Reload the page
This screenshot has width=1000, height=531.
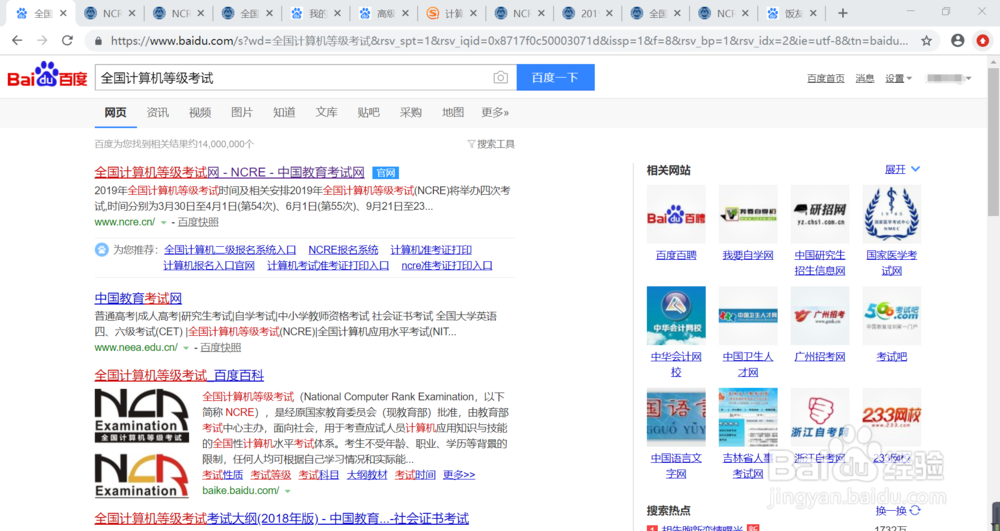tap(67, 41)
